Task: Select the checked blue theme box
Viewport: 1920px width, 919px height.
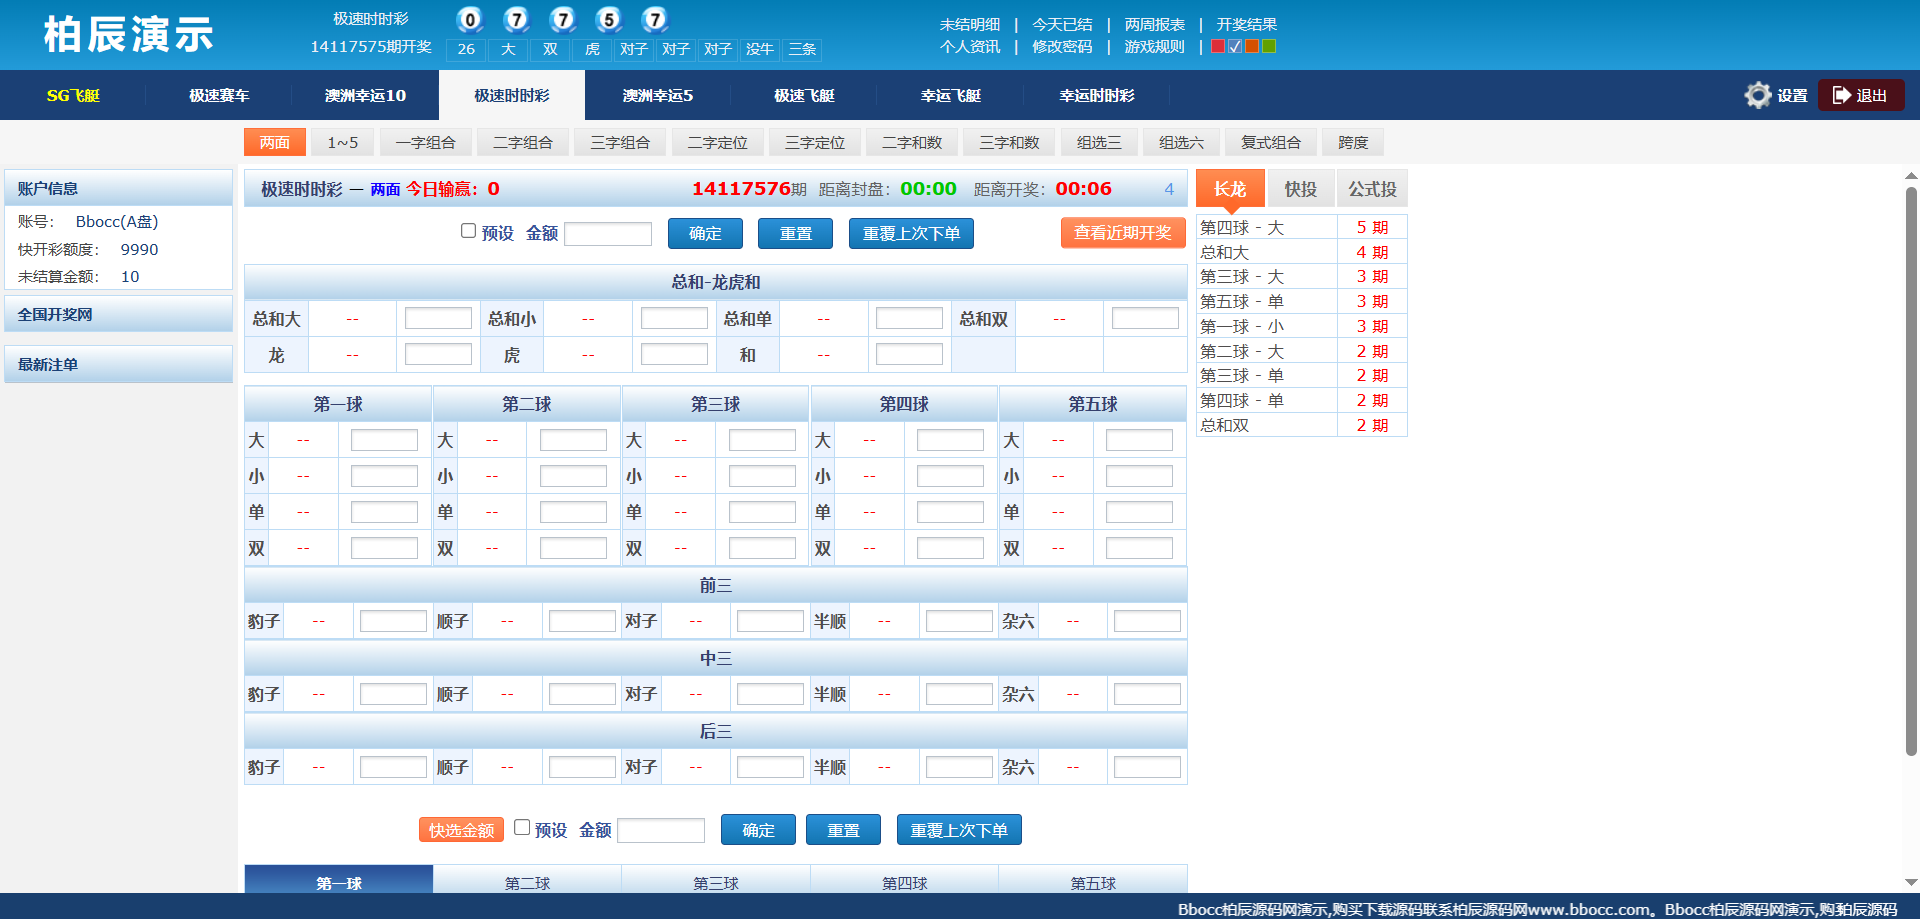Action: 1235,46
